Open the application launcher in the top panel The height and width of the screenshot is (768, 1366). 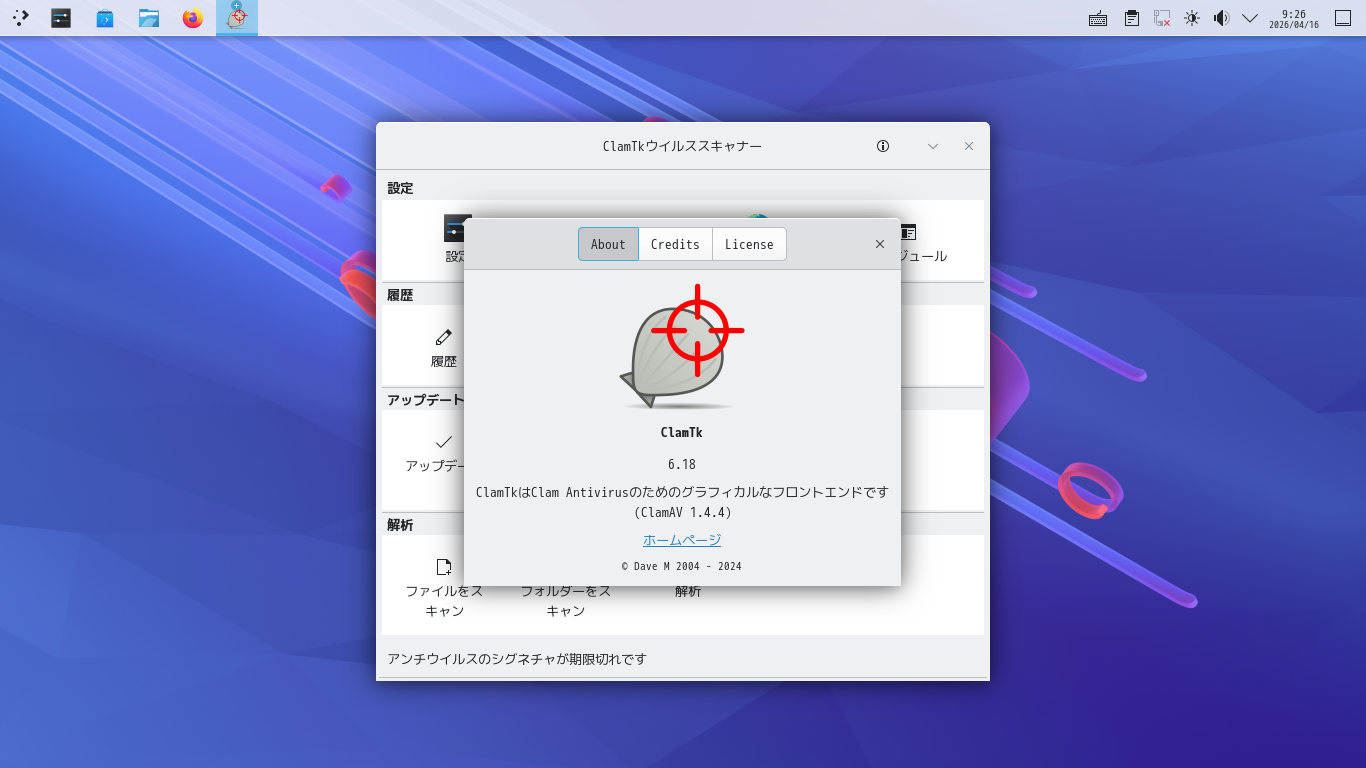coord(20,18)
